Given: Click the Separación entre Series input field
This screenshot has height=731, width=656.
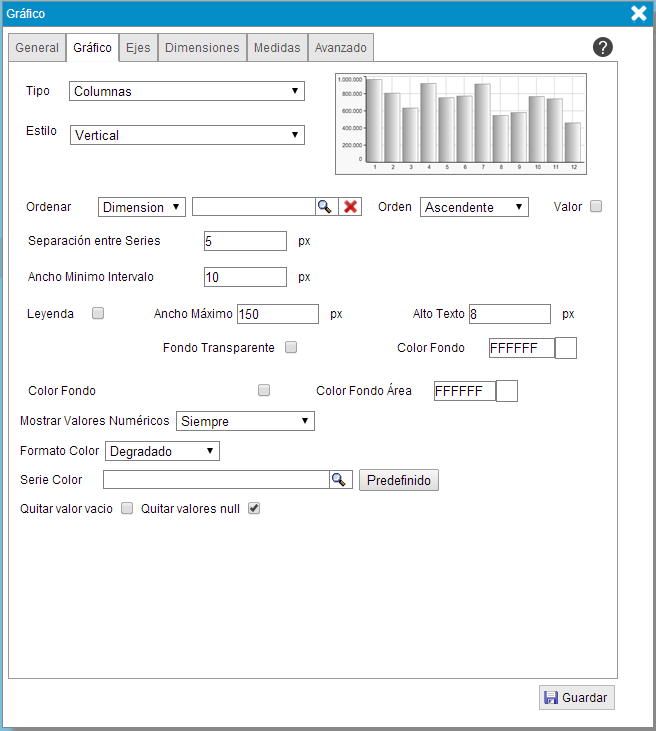Looking at the screenshot, I should click(x=245, y=241).
